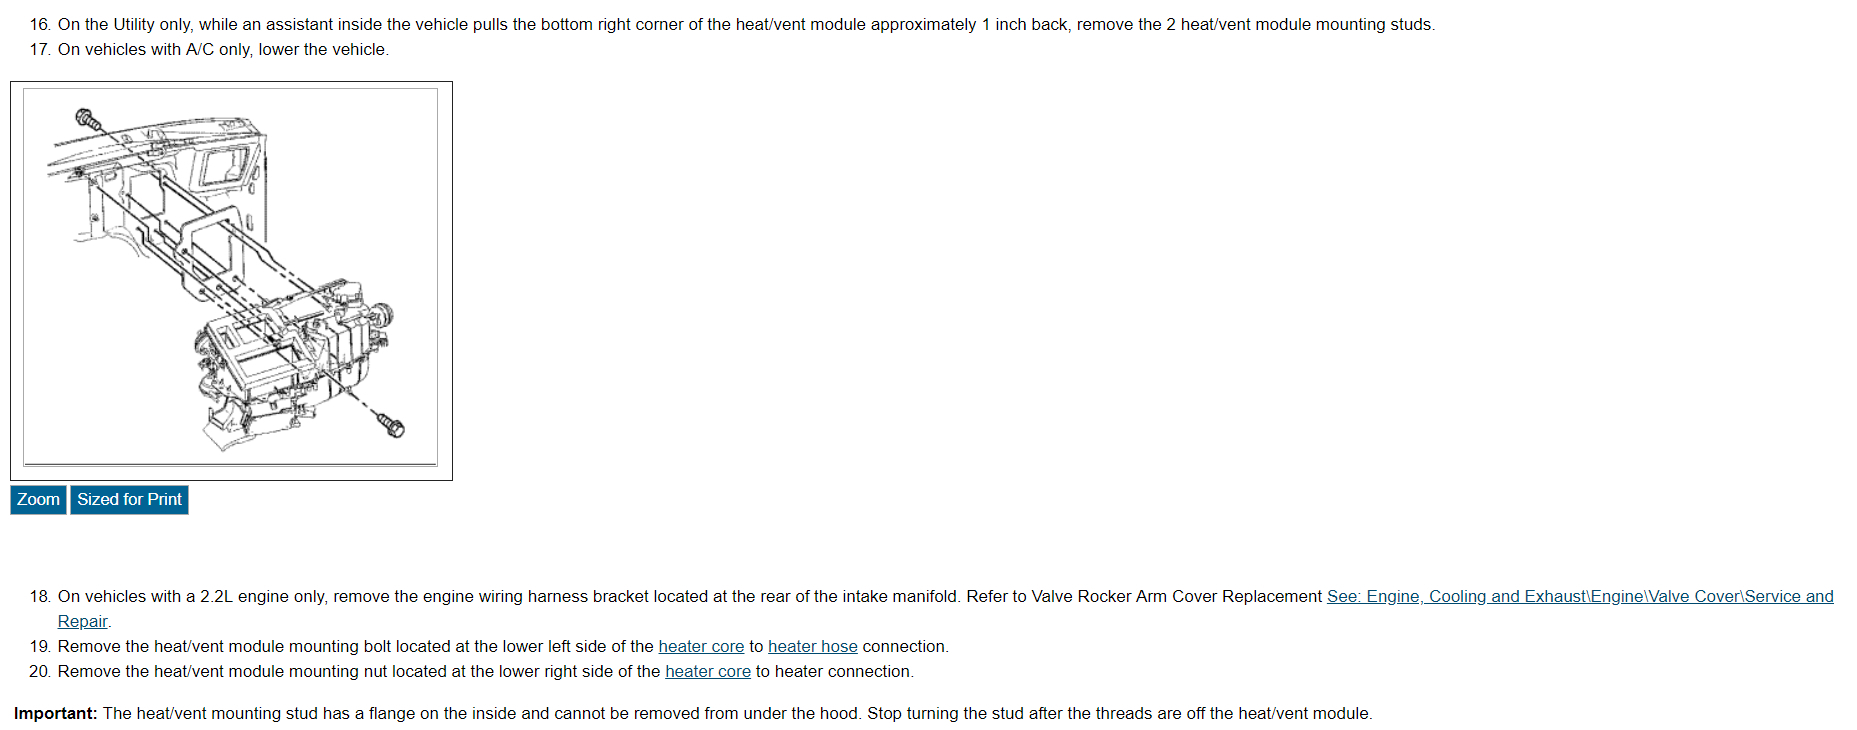
Task: Click step 18 about the 2.2L wiring harness bracket
Action: (x=690, y=596)
